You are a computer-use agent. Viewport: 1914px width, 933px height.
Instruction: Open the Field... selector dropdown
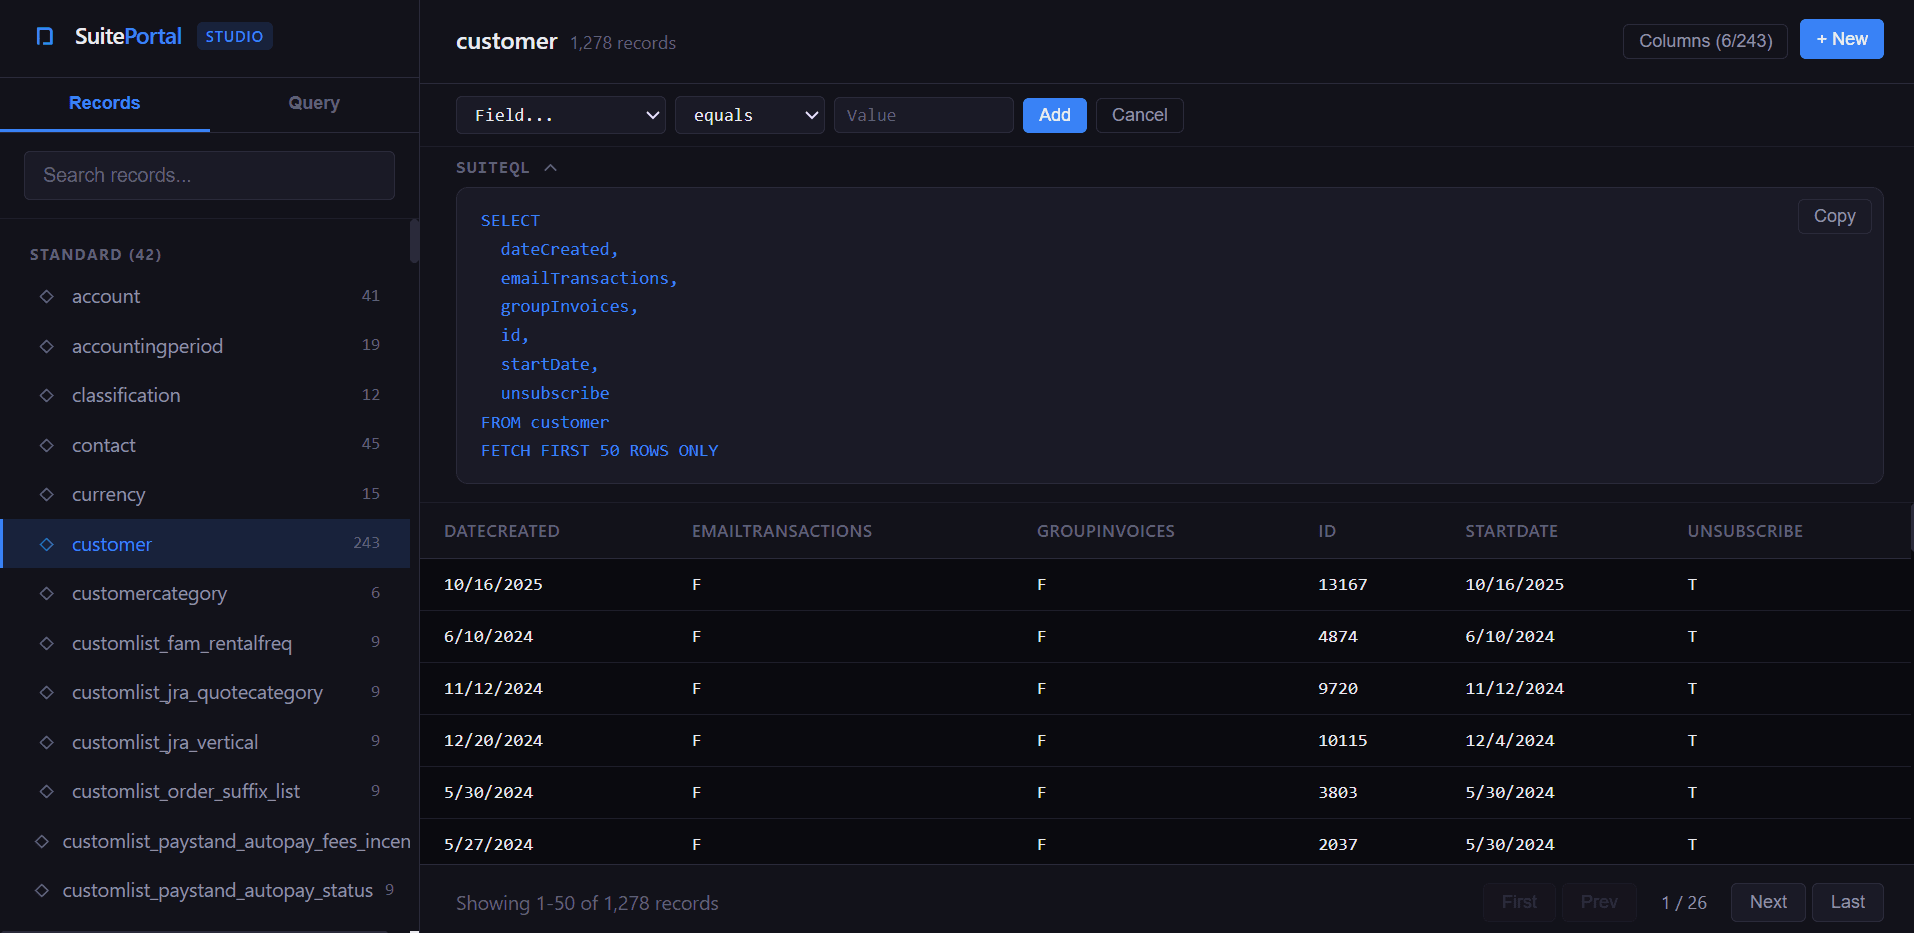point(560,115)
